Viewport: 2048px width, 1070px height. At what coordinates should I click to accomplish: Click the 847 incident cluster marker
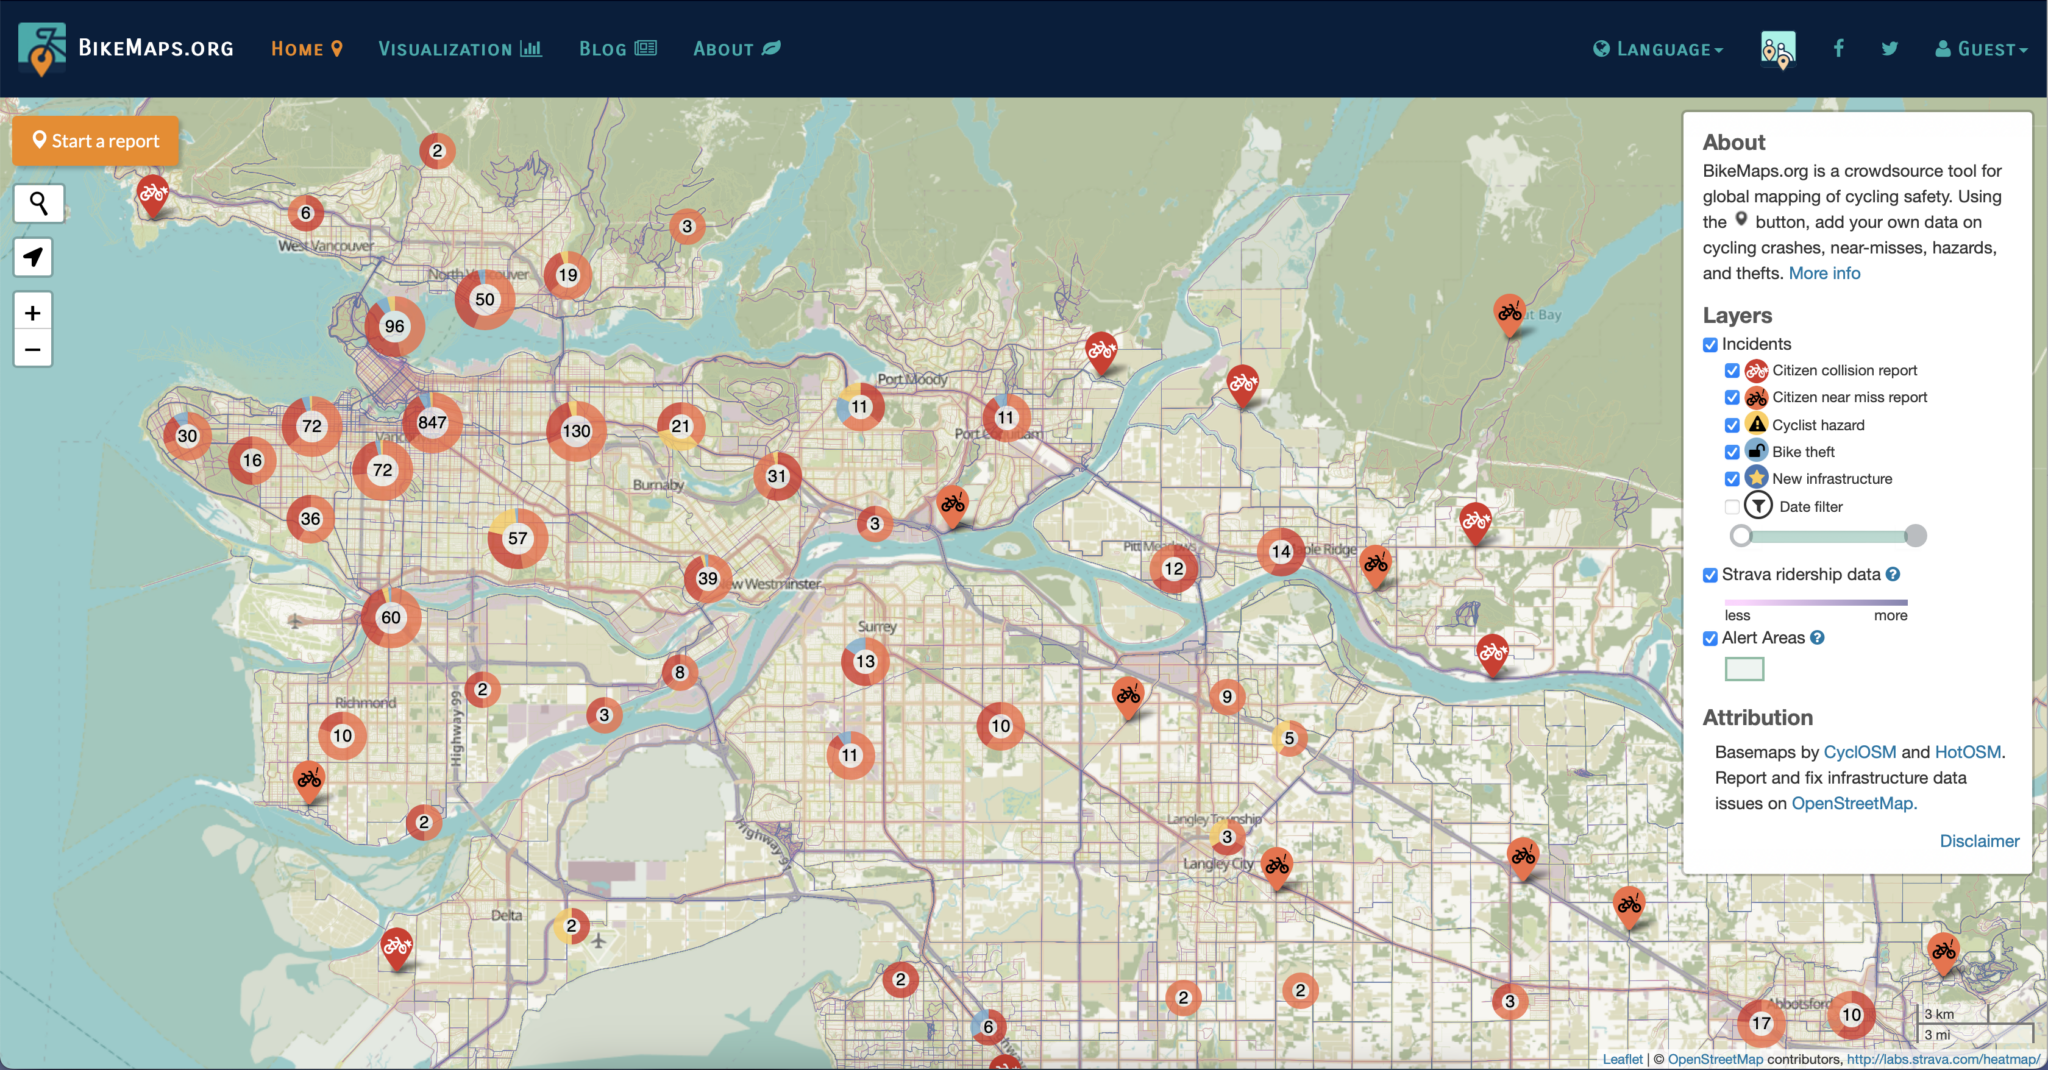pos(432,422)
